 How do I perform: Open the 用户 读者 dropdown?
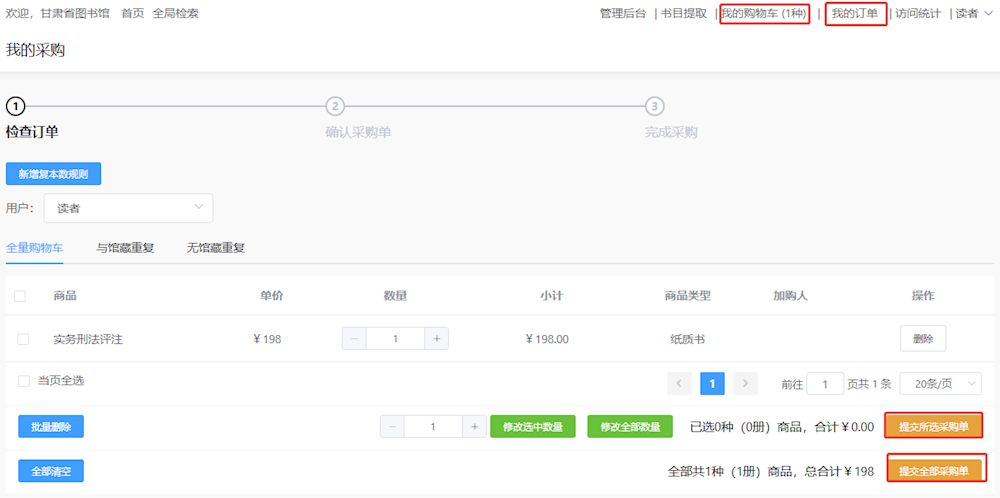point(128,208)
